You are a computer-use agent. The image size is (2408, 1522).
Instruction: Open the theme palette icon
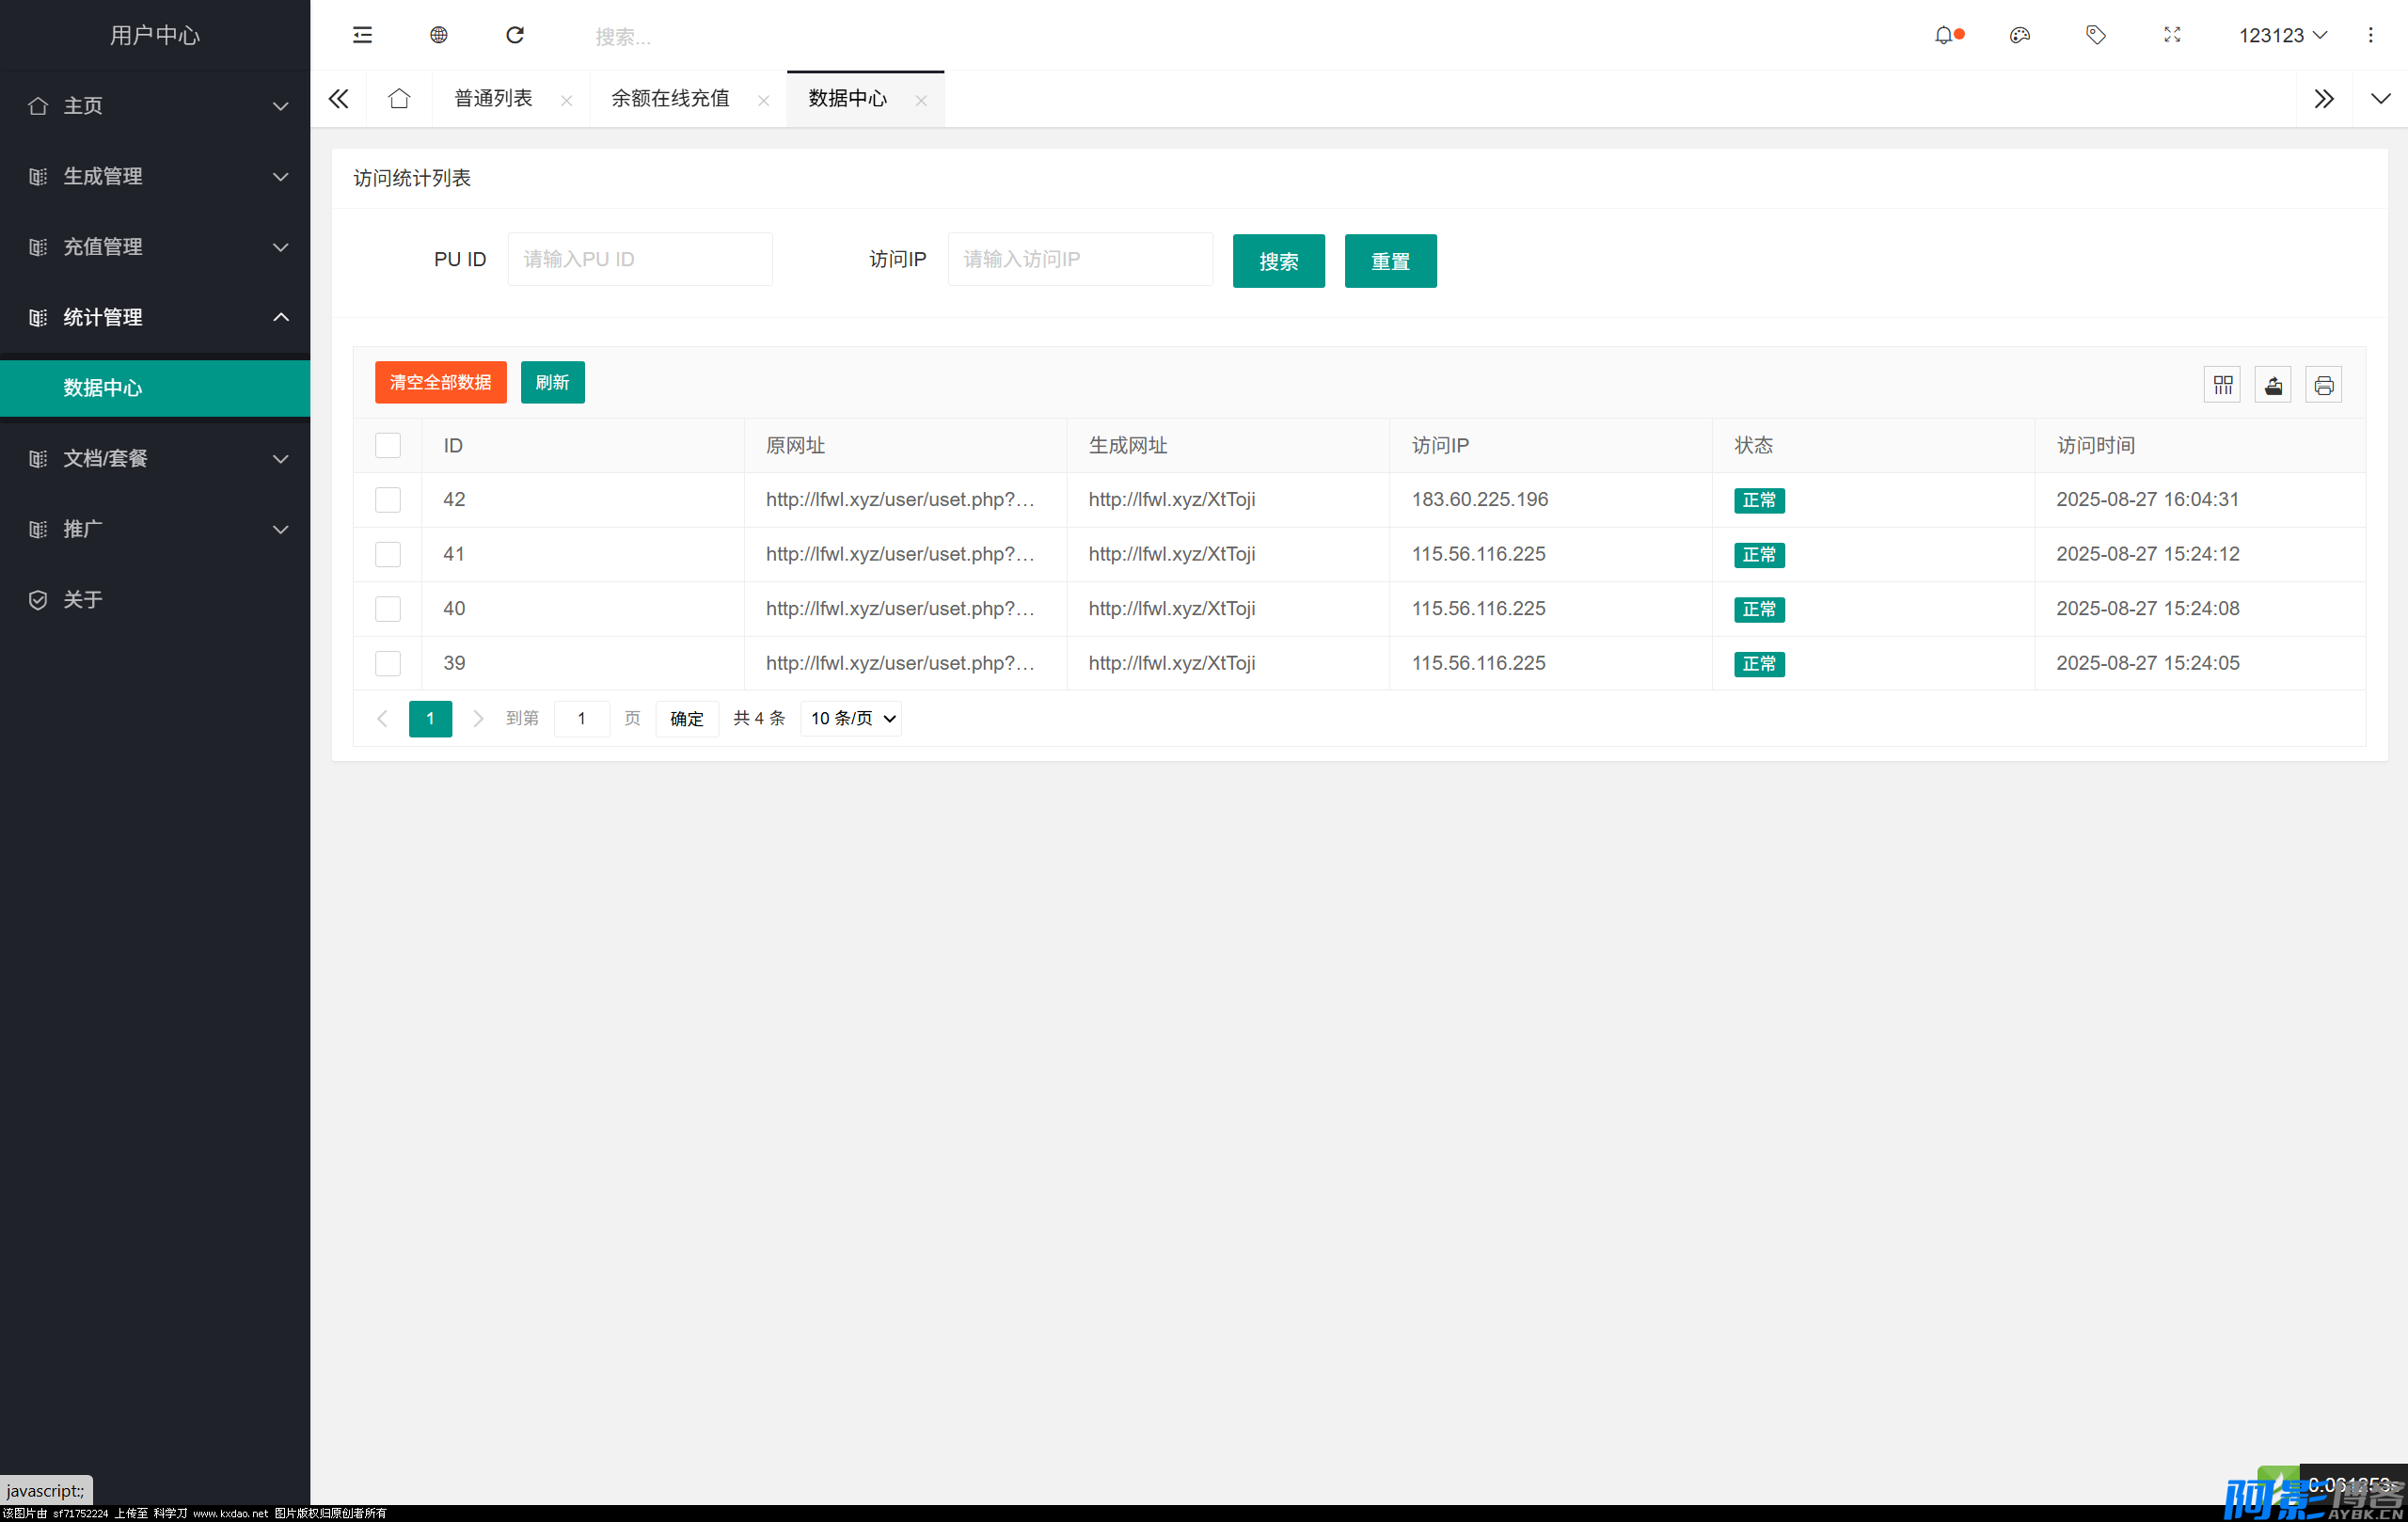point(2019,35)
